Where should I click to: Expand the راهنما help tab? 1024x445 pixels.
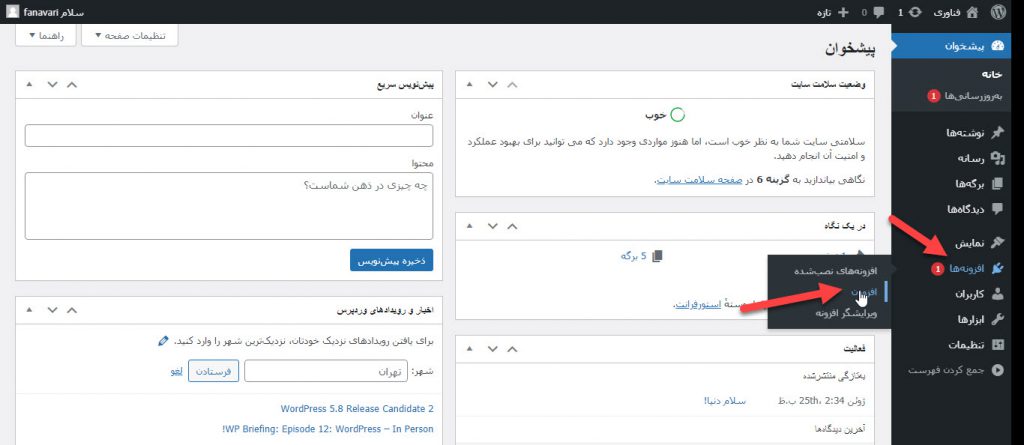click(x=46, y=35)
